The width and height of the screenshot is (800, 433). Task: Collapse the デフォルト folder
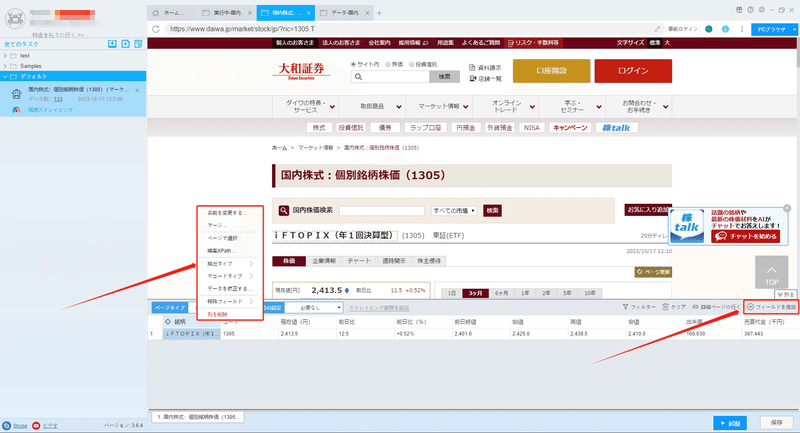coord(5,77)
